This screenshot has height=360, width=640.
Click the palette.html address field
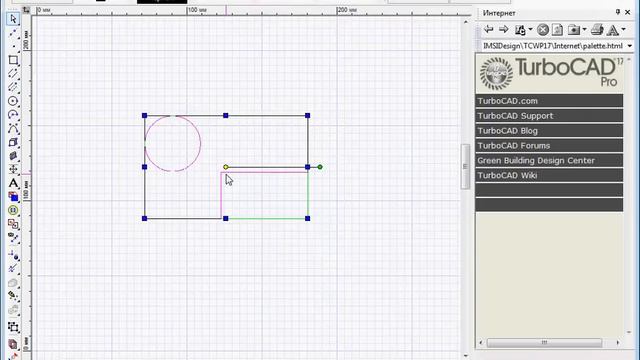click(x=552, y=46)
